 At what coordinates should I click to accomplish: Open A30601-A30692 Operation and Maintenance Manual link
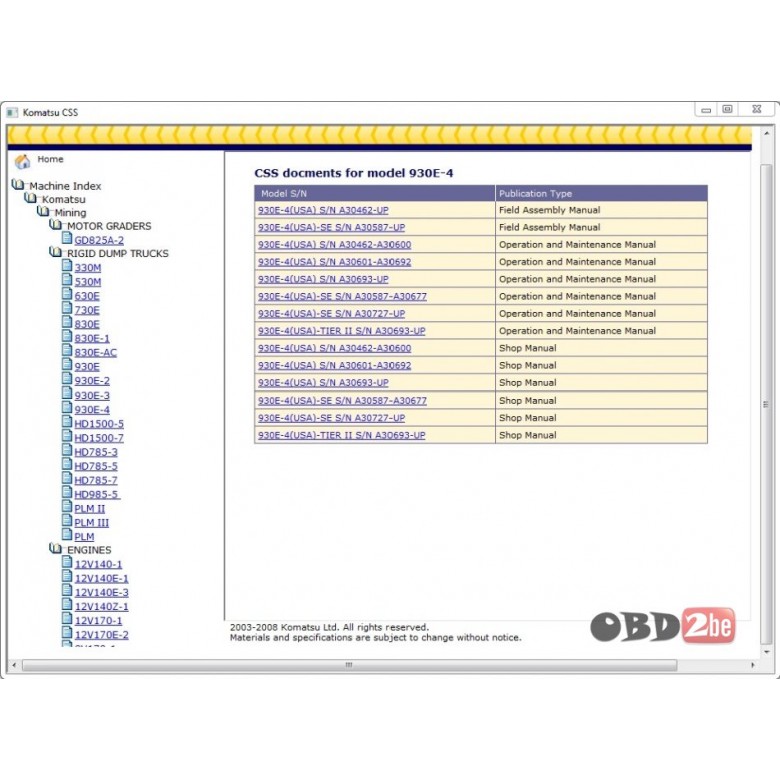[334, 262]
